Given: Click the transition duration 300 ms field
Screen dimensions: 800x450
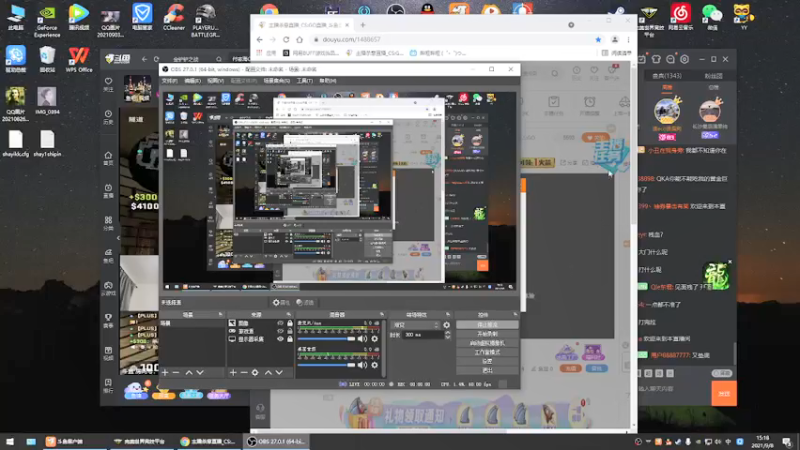Looking at the screenshot, I should [423, 335].
